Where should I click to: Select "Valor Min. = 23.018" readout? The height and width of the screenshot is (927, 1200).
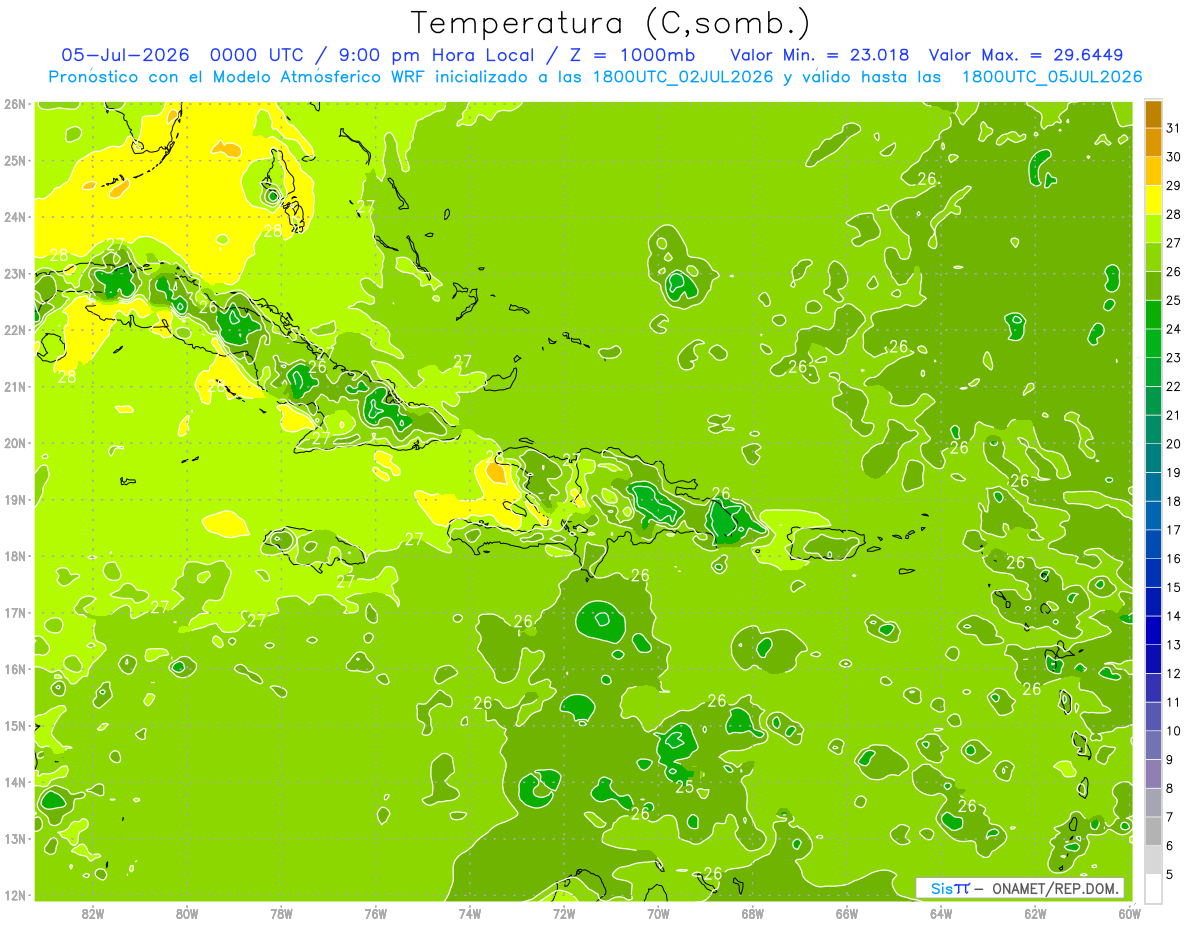pyautogui.click(x=819, y=55)
